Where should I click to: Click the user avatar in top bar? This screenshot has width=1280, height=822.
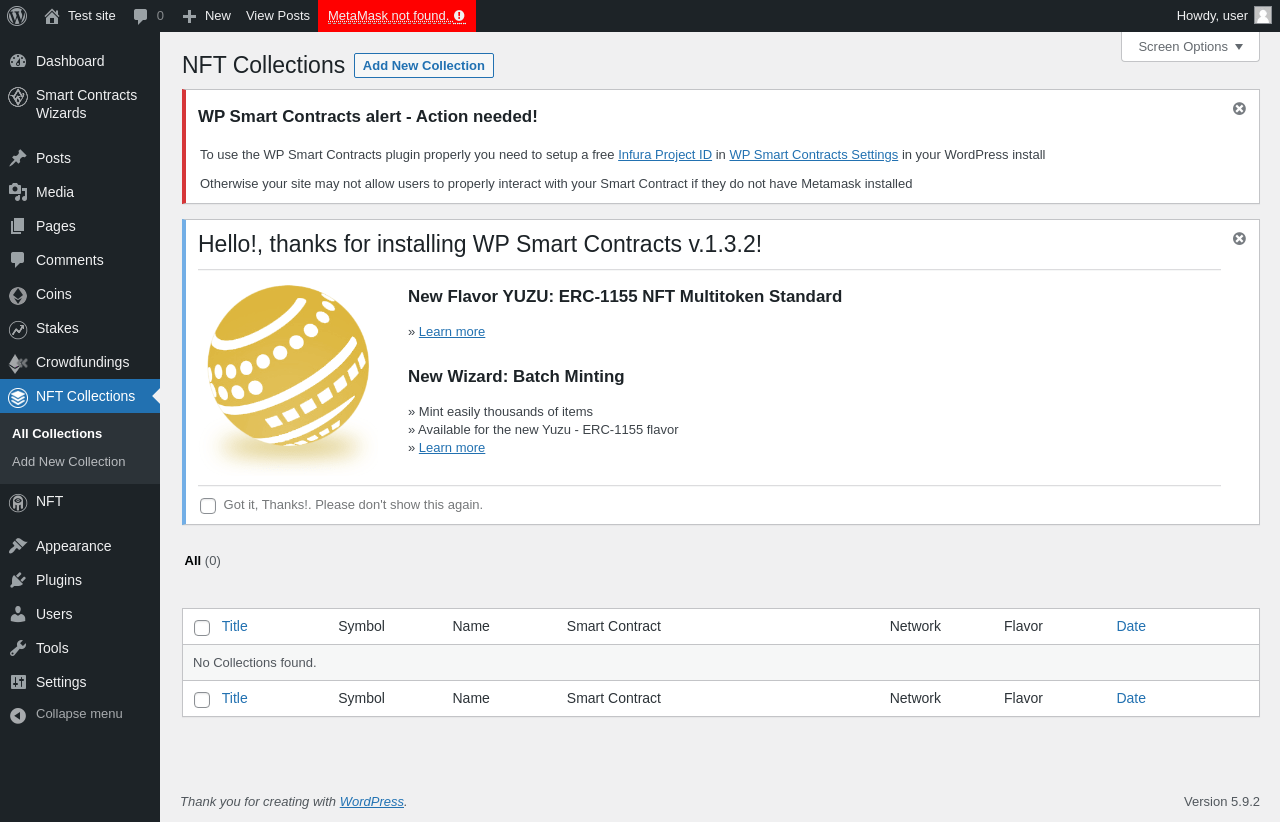tap(1263, 15)
